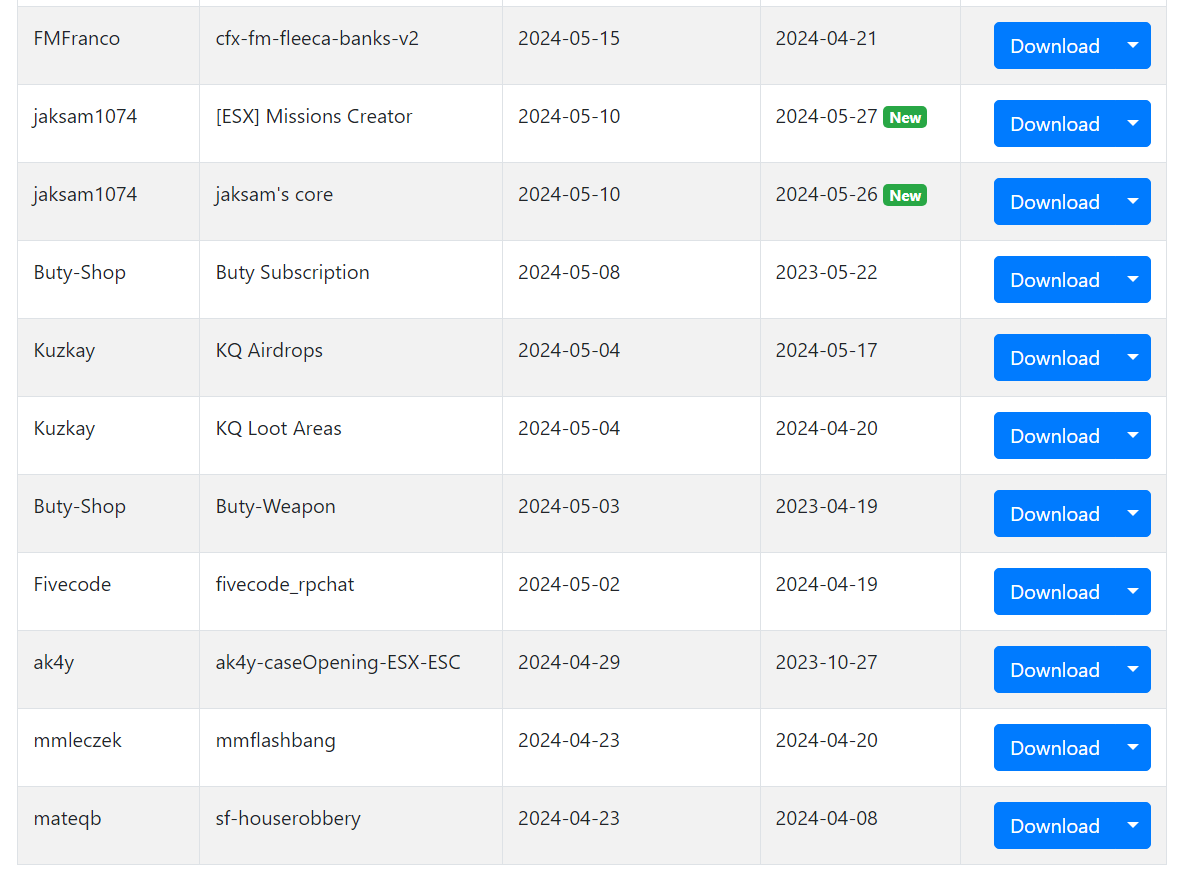Image resolution: width=1184 pixels, height=869 pixels.
Task: Select resource name jaksam's core
Action: coord(274,195)
